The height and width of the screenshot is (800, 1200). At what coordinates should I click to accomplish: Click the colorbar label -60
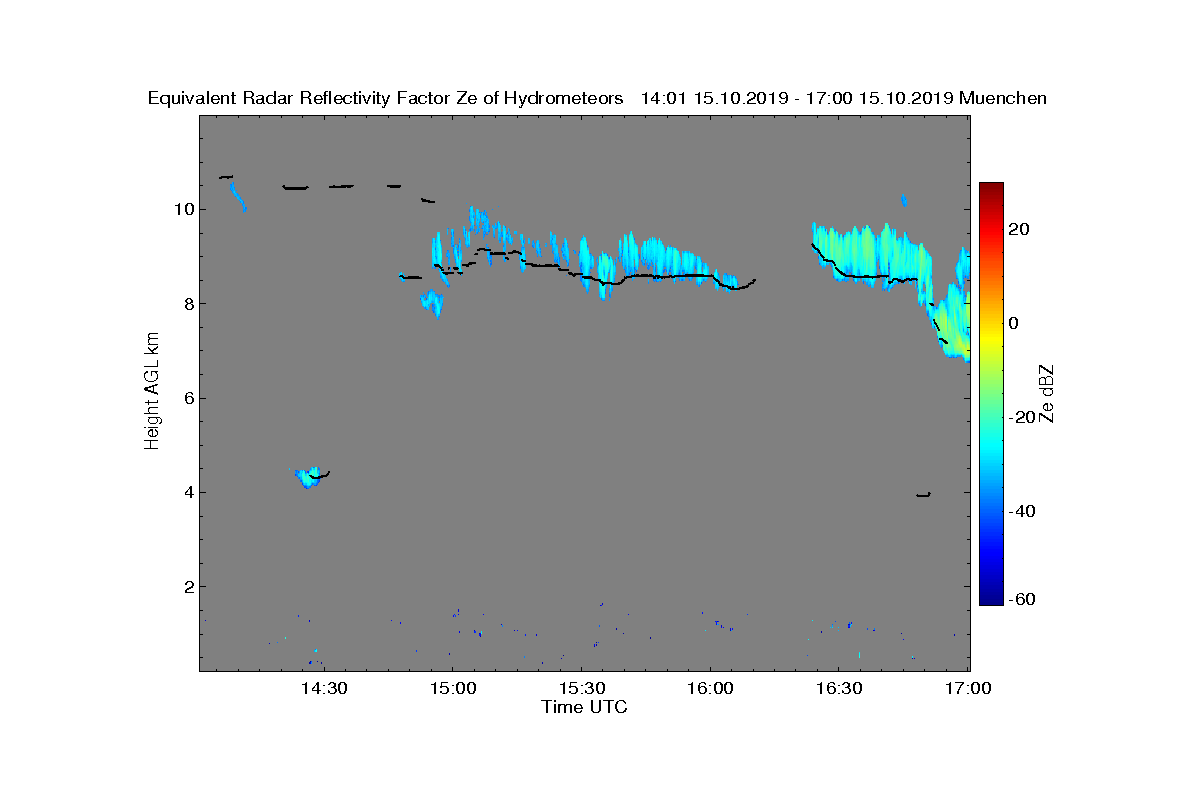[x=1020, y=599]
